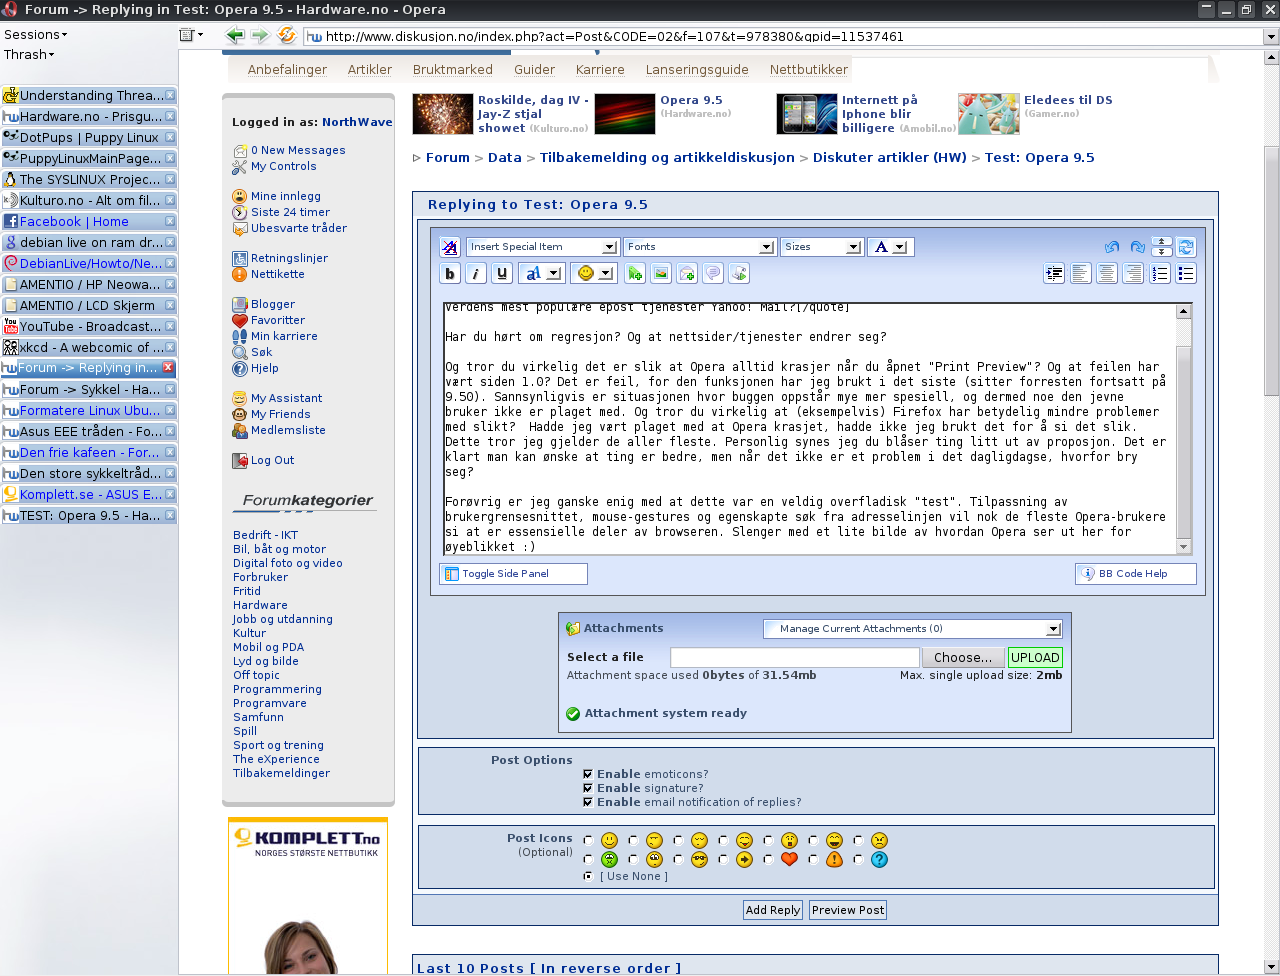
Task: Click the URL address field
Action: [784, 36]
